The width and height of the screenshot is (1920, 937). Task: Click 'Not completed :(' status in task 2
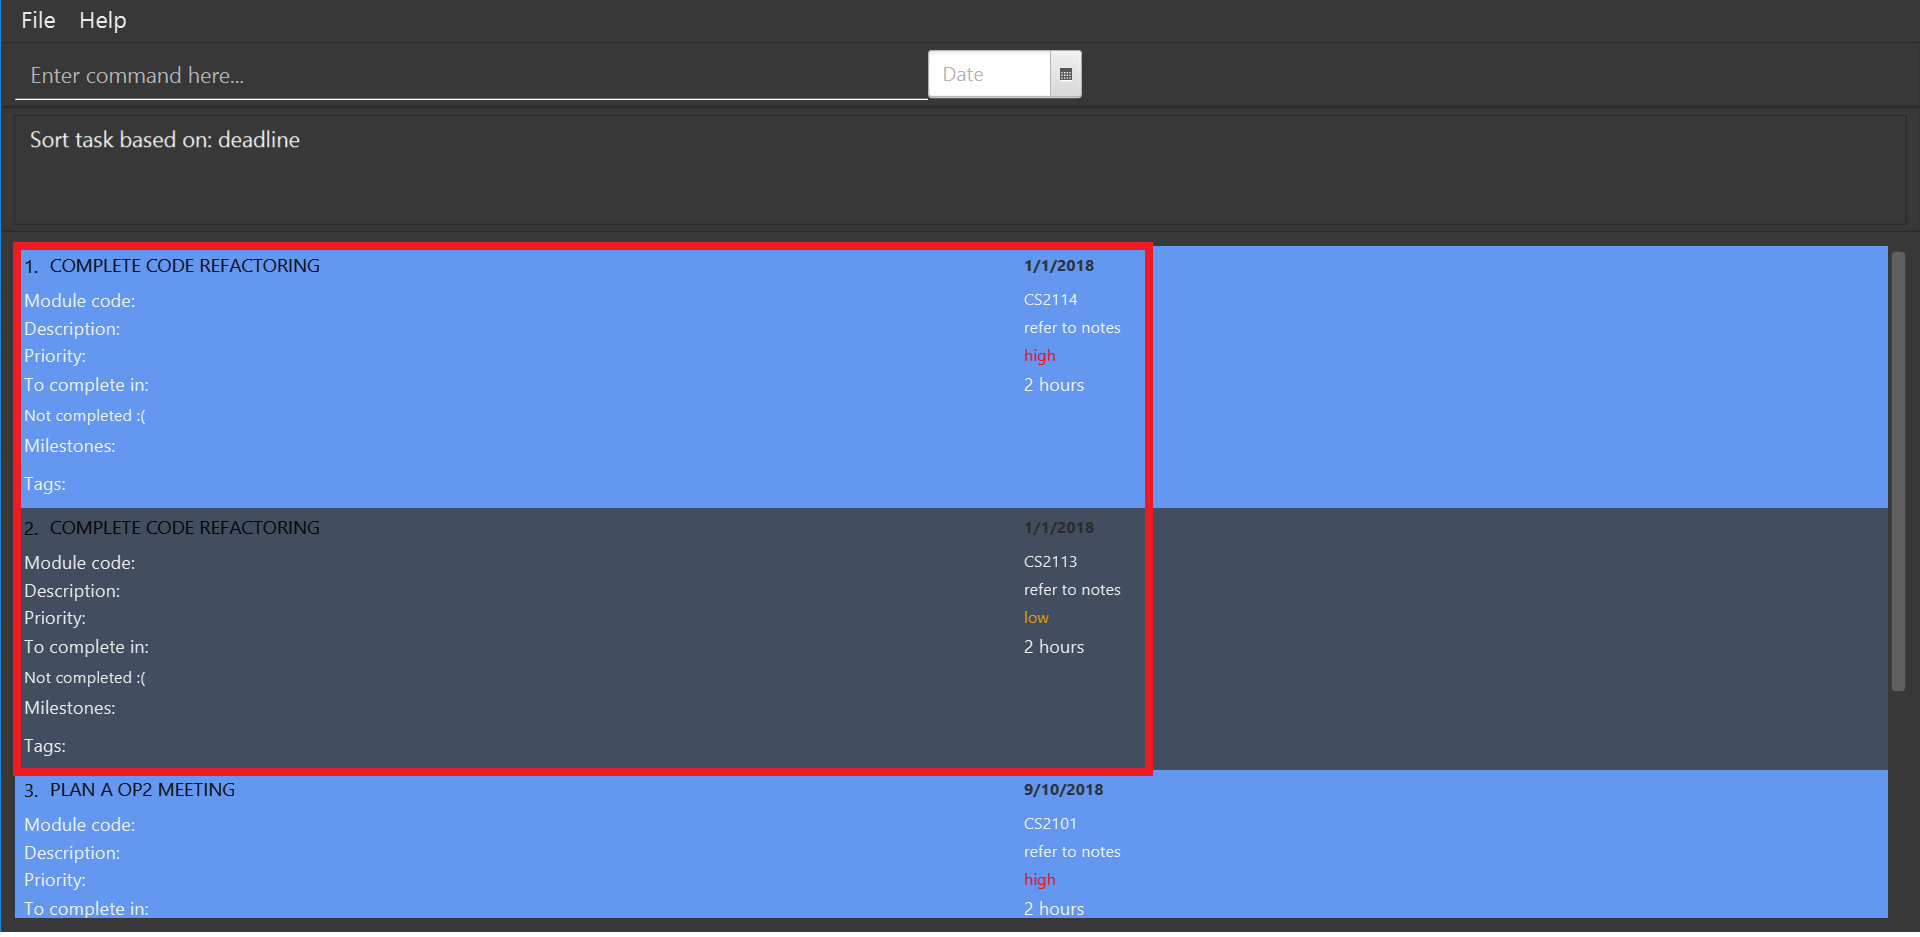pyautogui.click(x=85, y=678)
